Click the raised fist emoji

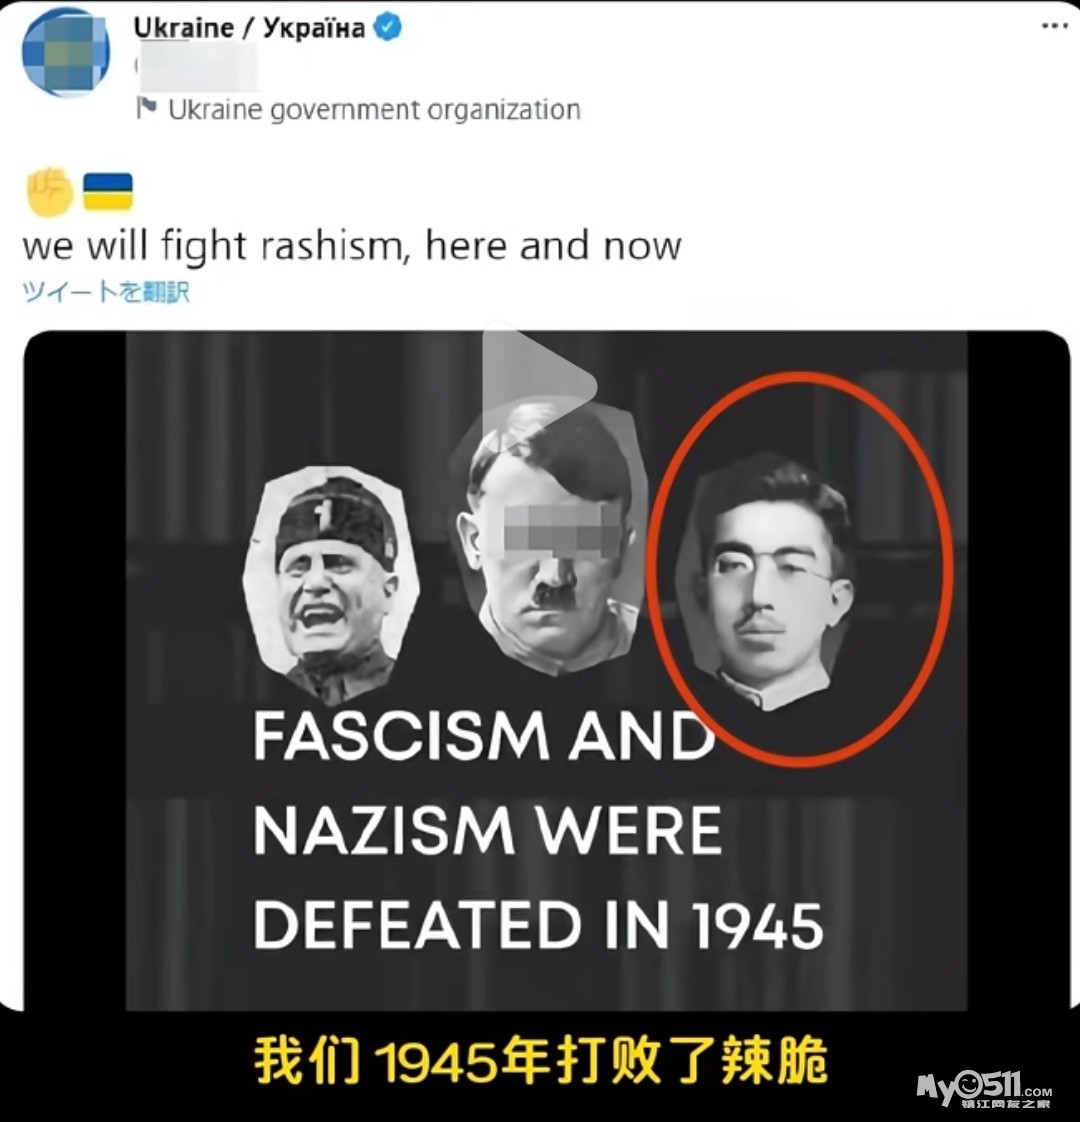pyautogui.click(x=49, y=192)
